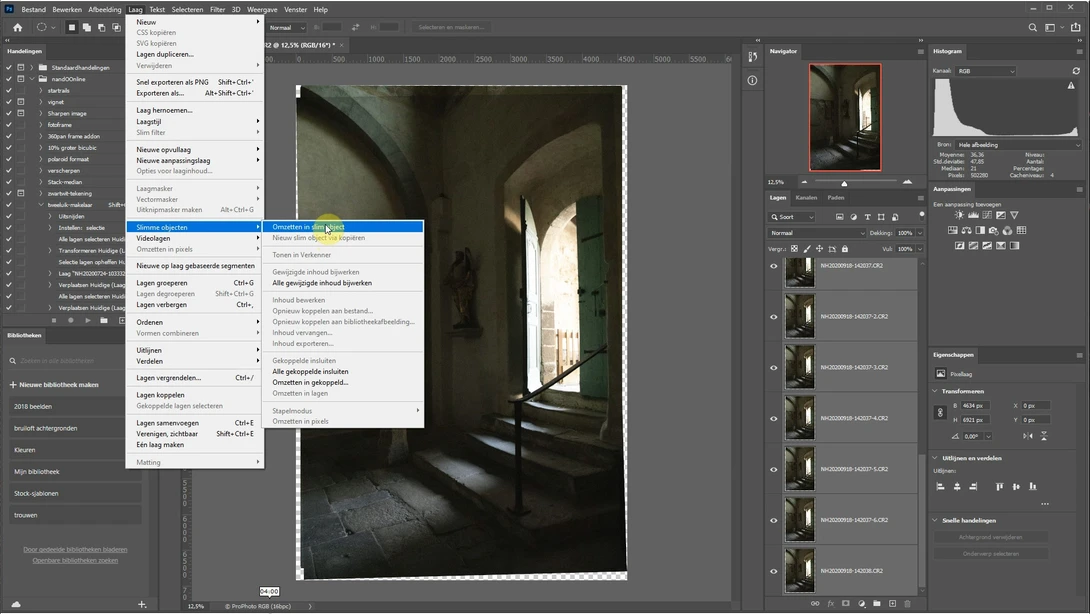Expand the Stack-median action

[41, 182]
